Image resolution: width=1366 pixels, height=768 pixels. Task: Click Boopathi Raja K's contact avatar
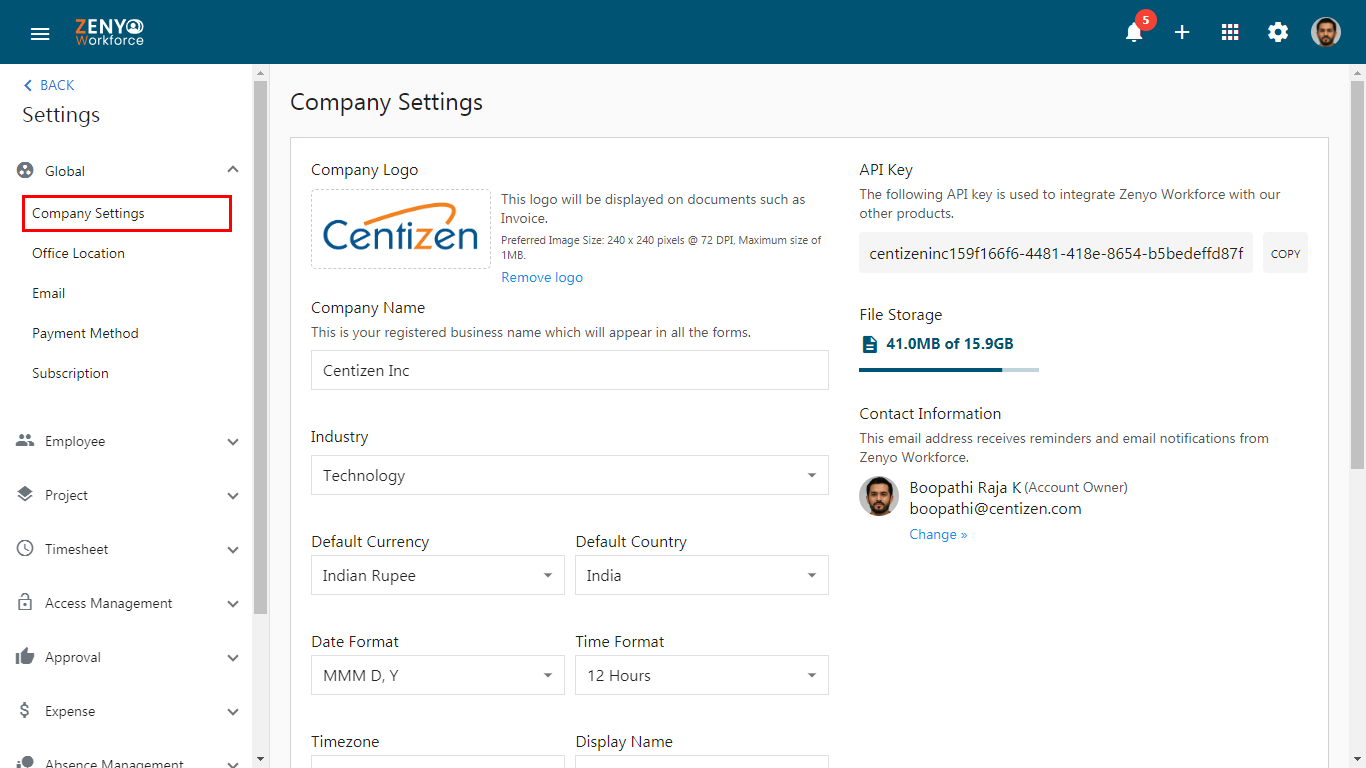click(x=879, y=496)
